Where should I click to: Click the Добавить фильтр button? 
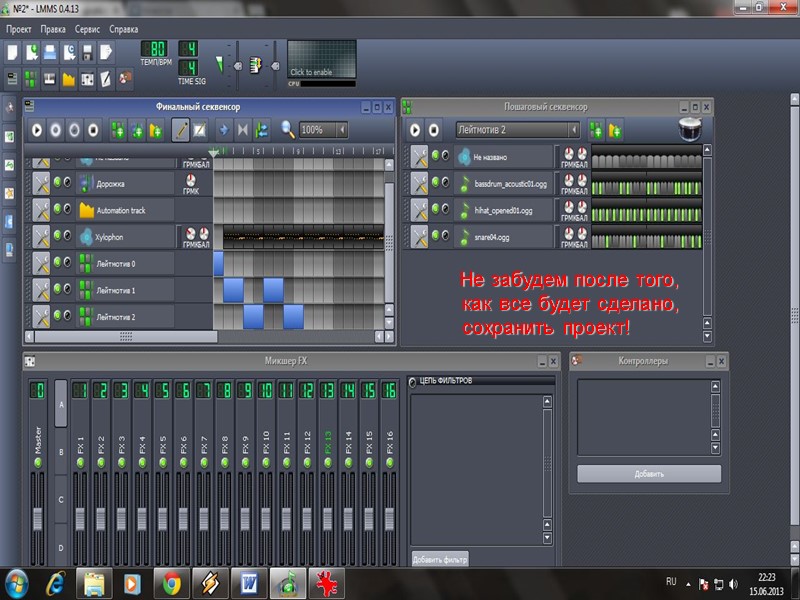click(439, 560)
